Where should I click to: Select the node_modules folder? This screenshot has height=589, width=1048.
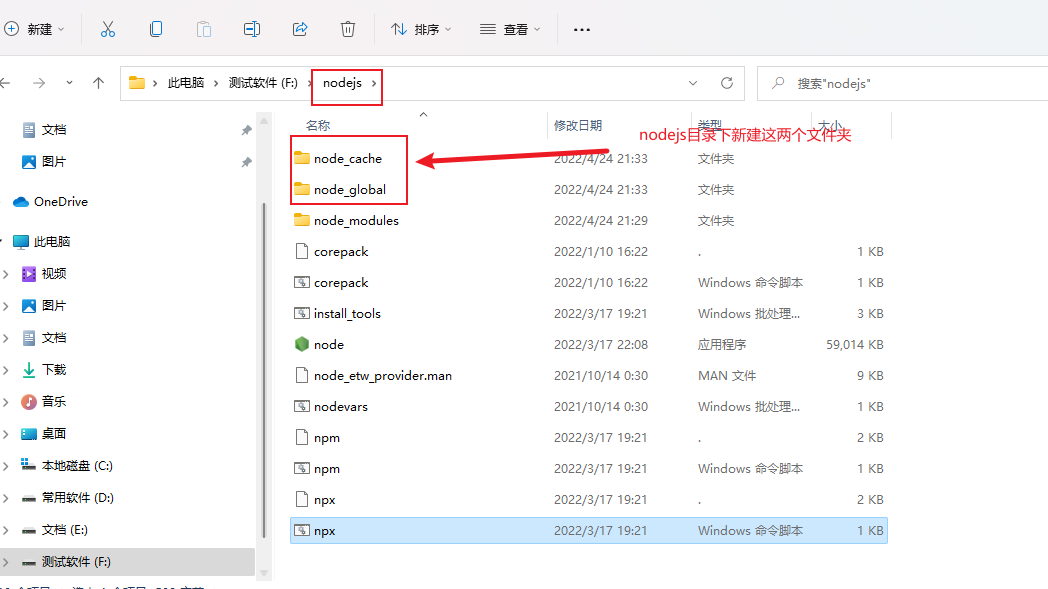pyautogui.click(x=356, y=221)
